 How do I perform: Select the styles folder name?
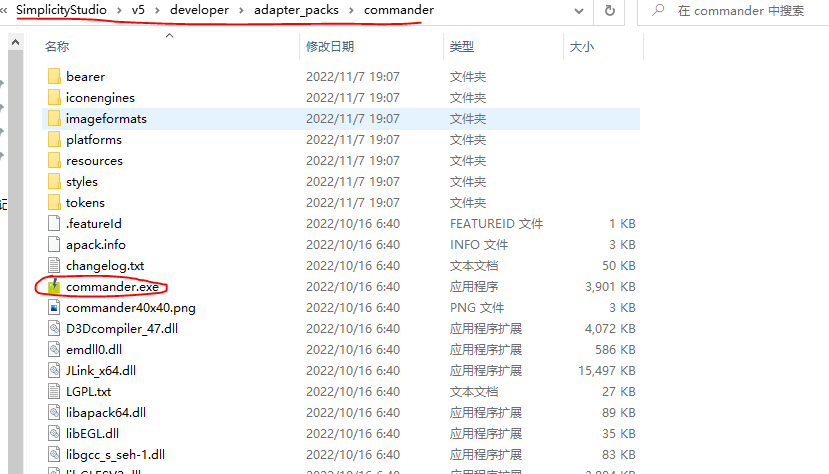(x=81, y=182)
